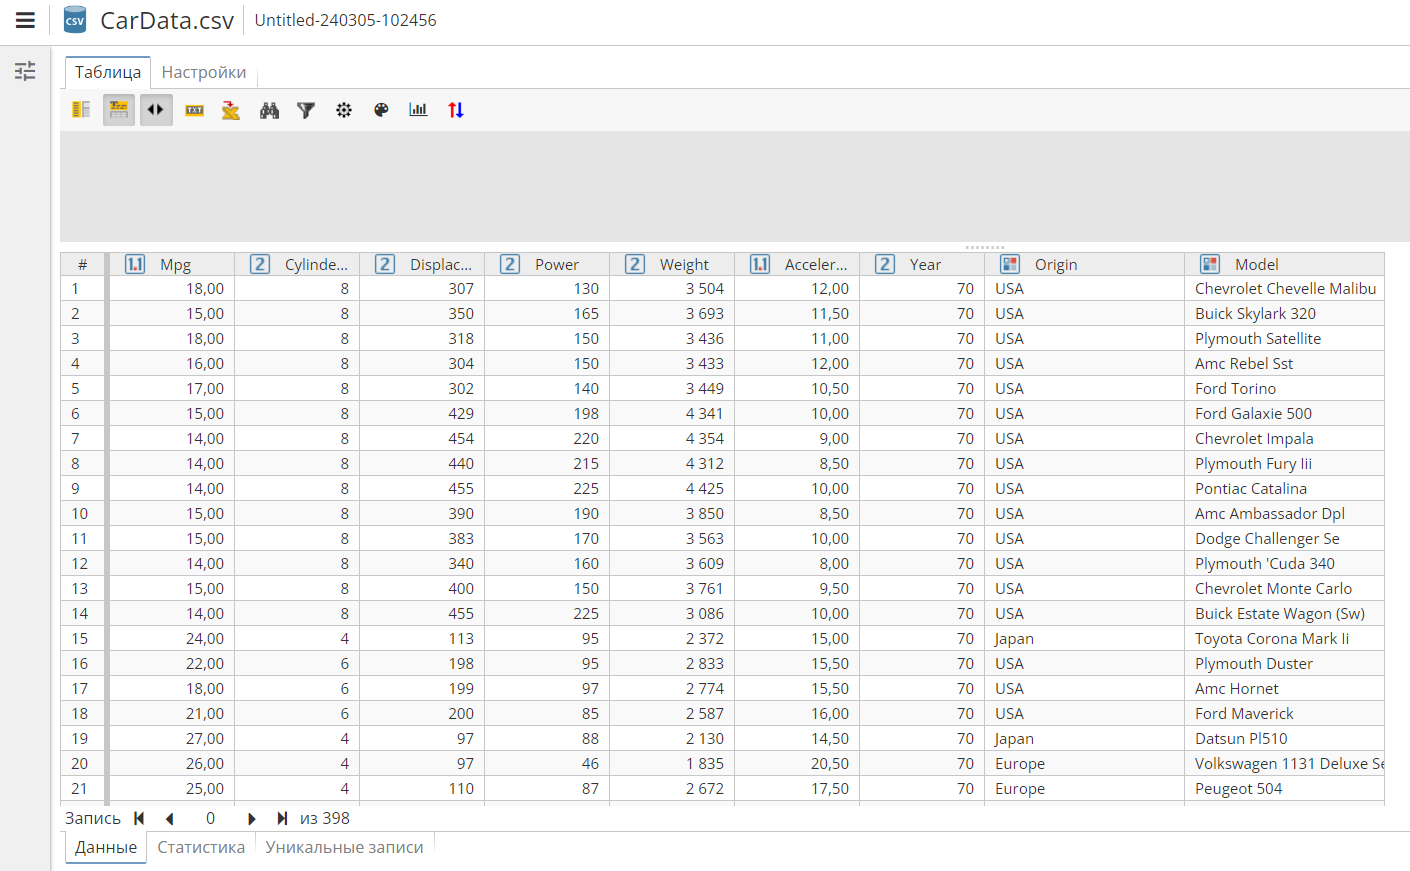Toggle the form view layout icon
Screen dimensions: 1410x871
tap(81, 110)
